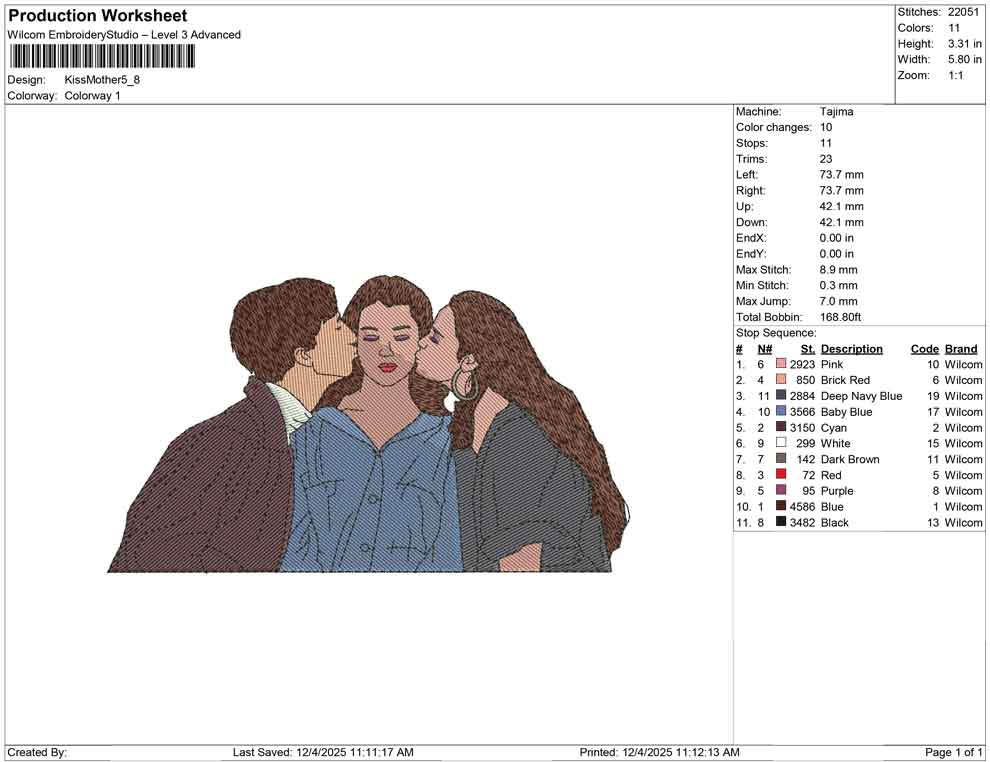Click the Brand column header
This screenshot has height=762, width=990.
(960, 349)
